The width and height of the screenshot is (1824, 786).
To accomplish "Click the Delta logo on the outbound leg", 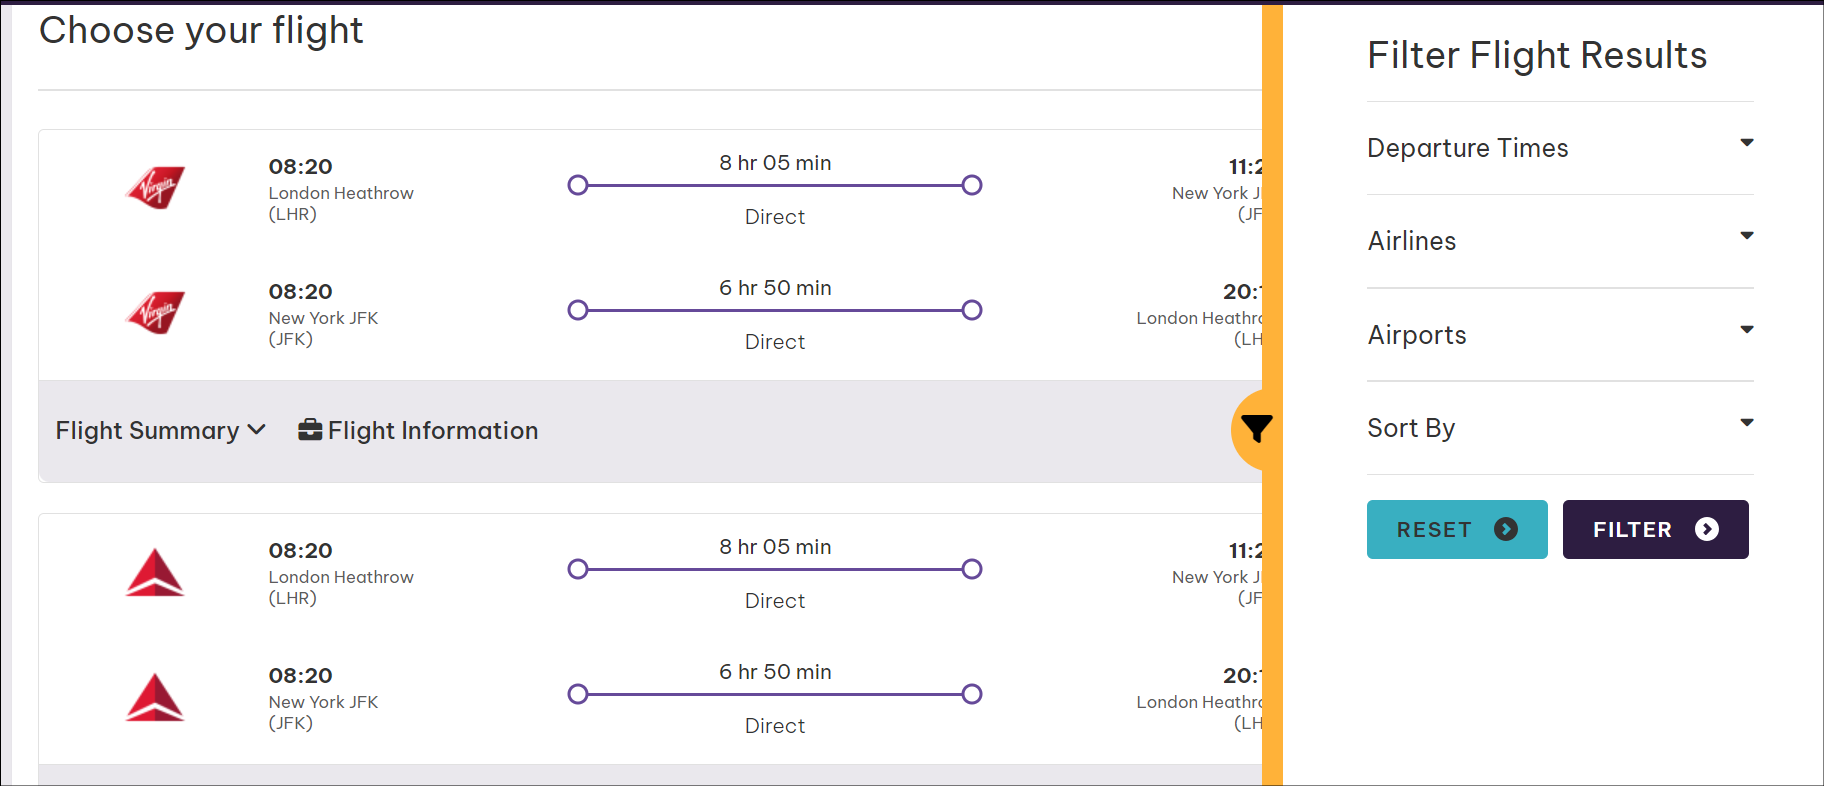I will [157, 570].
